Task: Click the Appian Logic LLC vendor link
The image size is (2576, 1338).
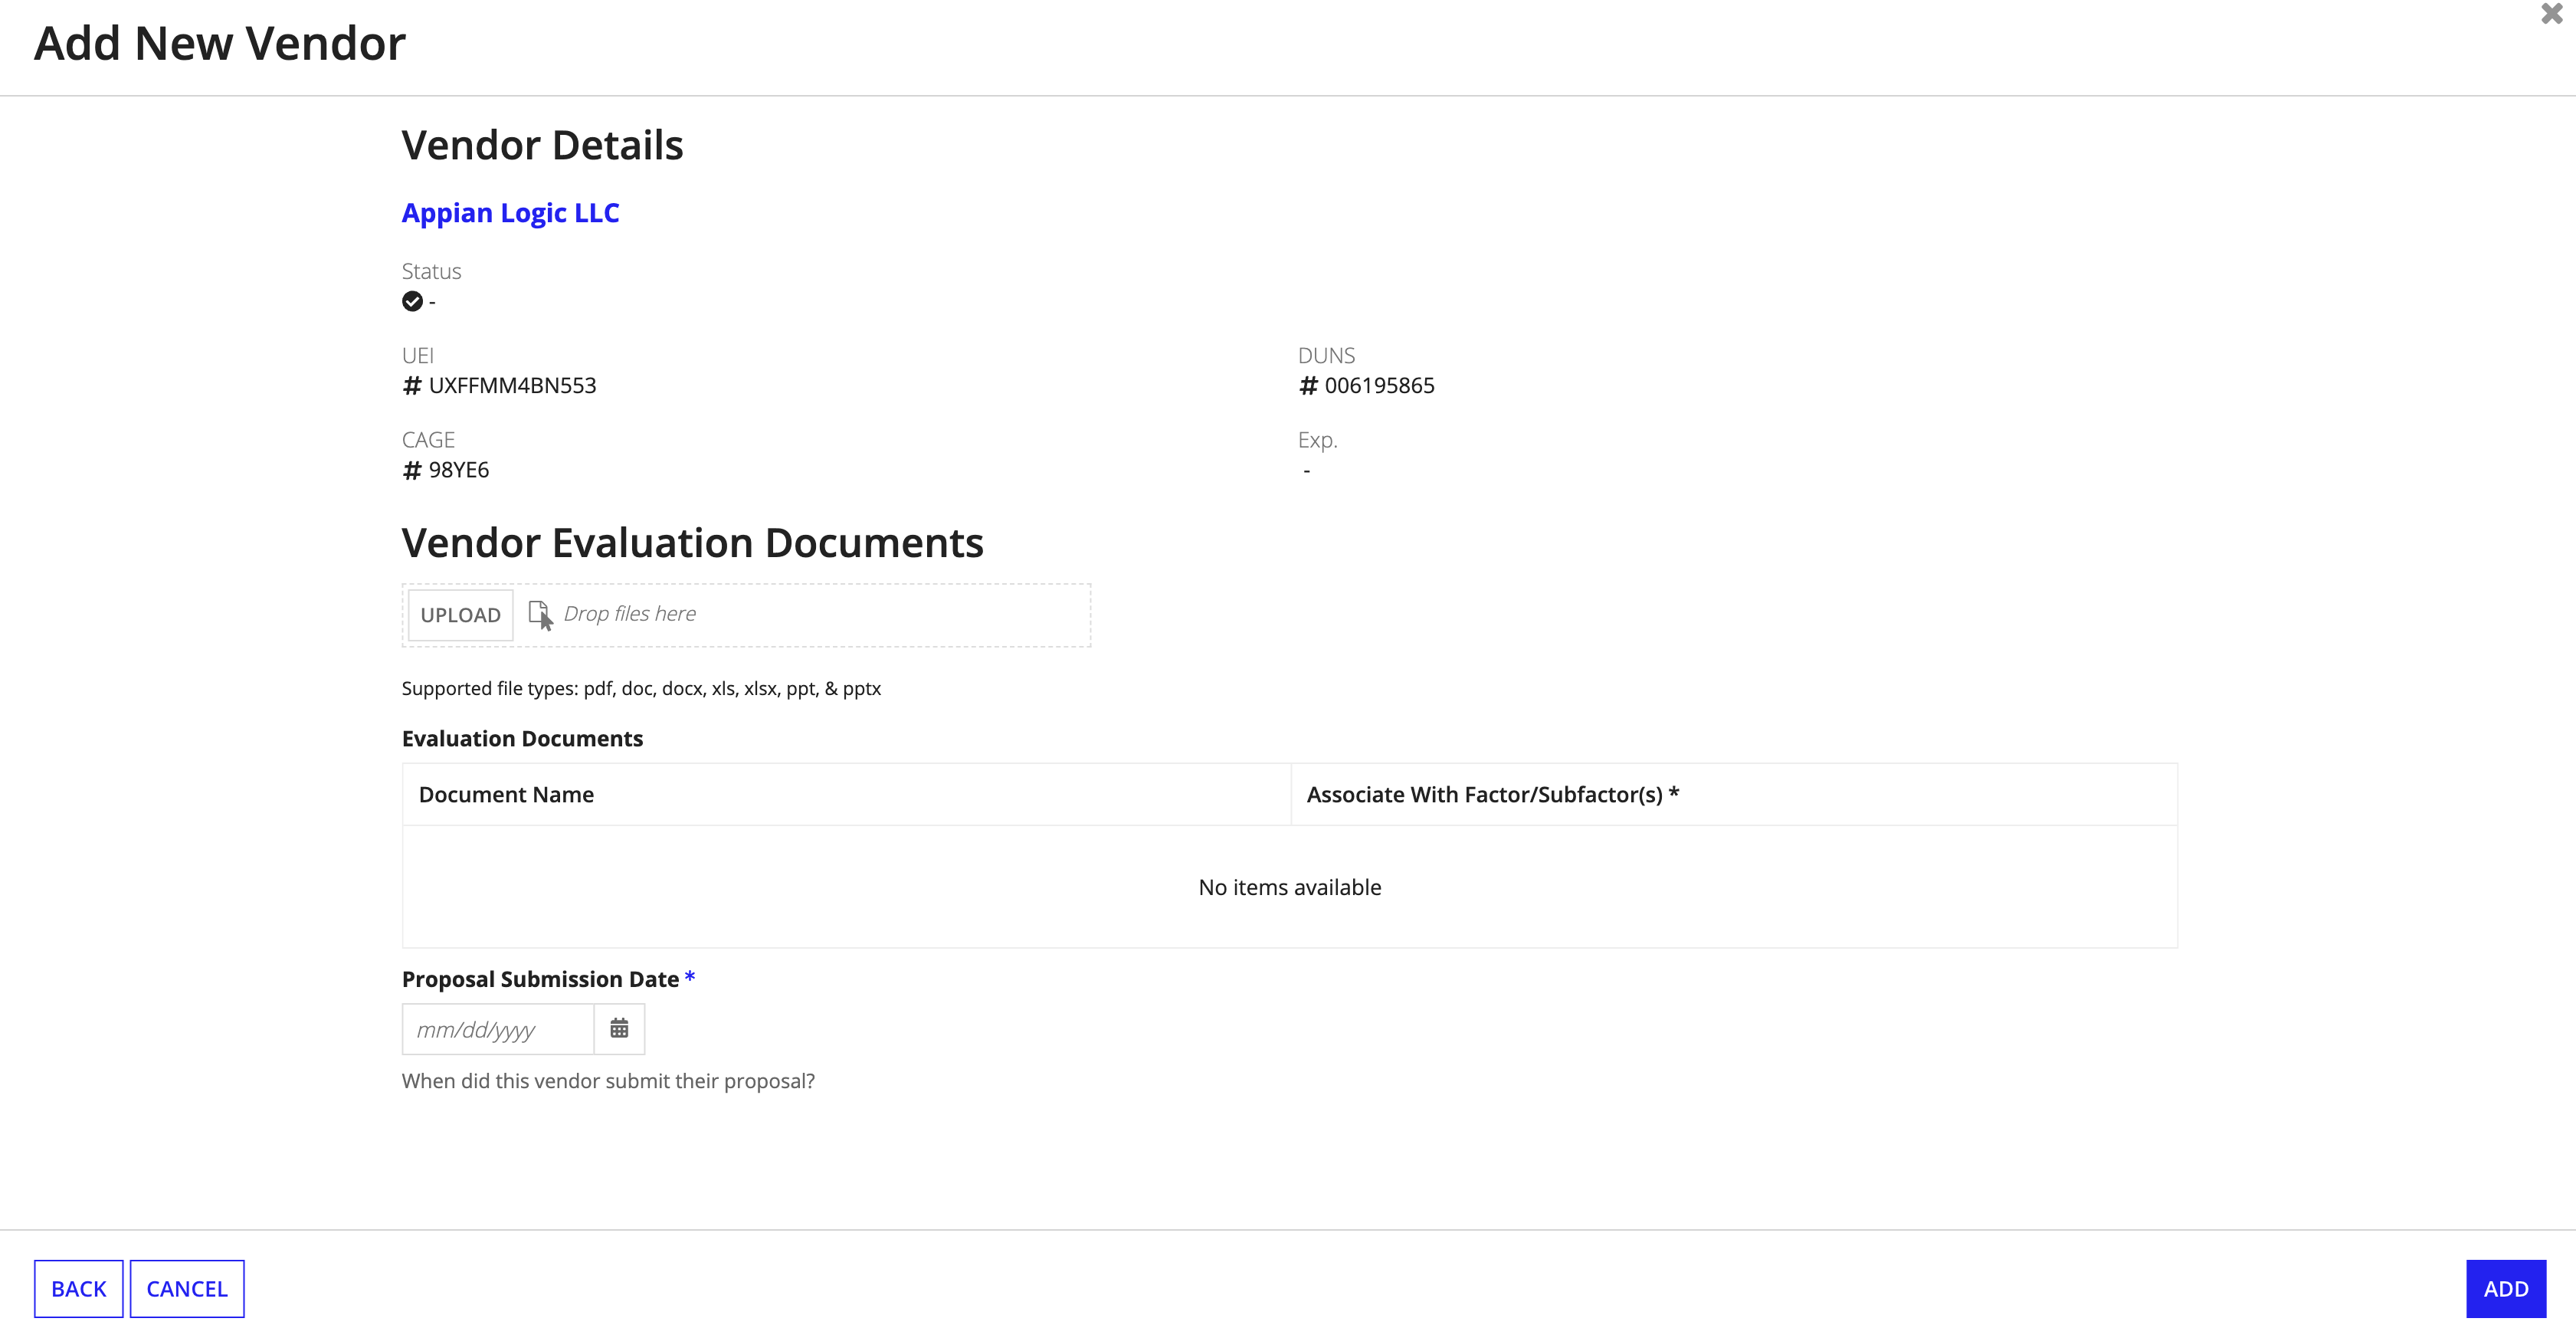Action: point(510,212)
